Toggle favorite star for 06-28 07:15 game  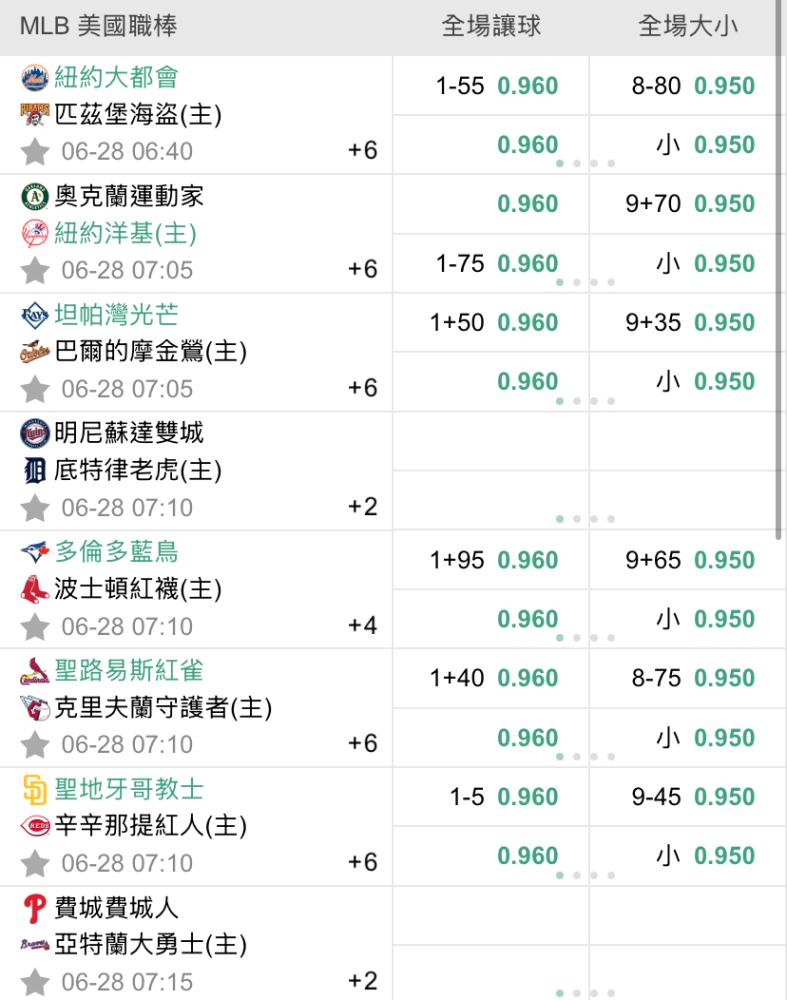point(35,982)
